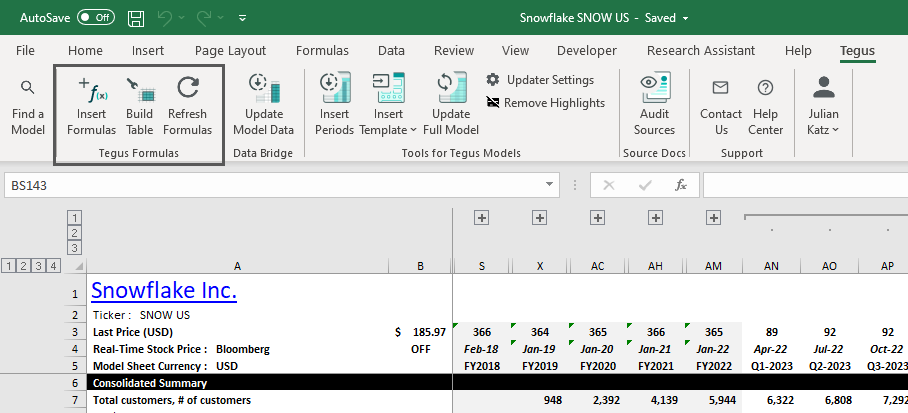
Task: Expand the column group above column AM
Action: [713, 218]
